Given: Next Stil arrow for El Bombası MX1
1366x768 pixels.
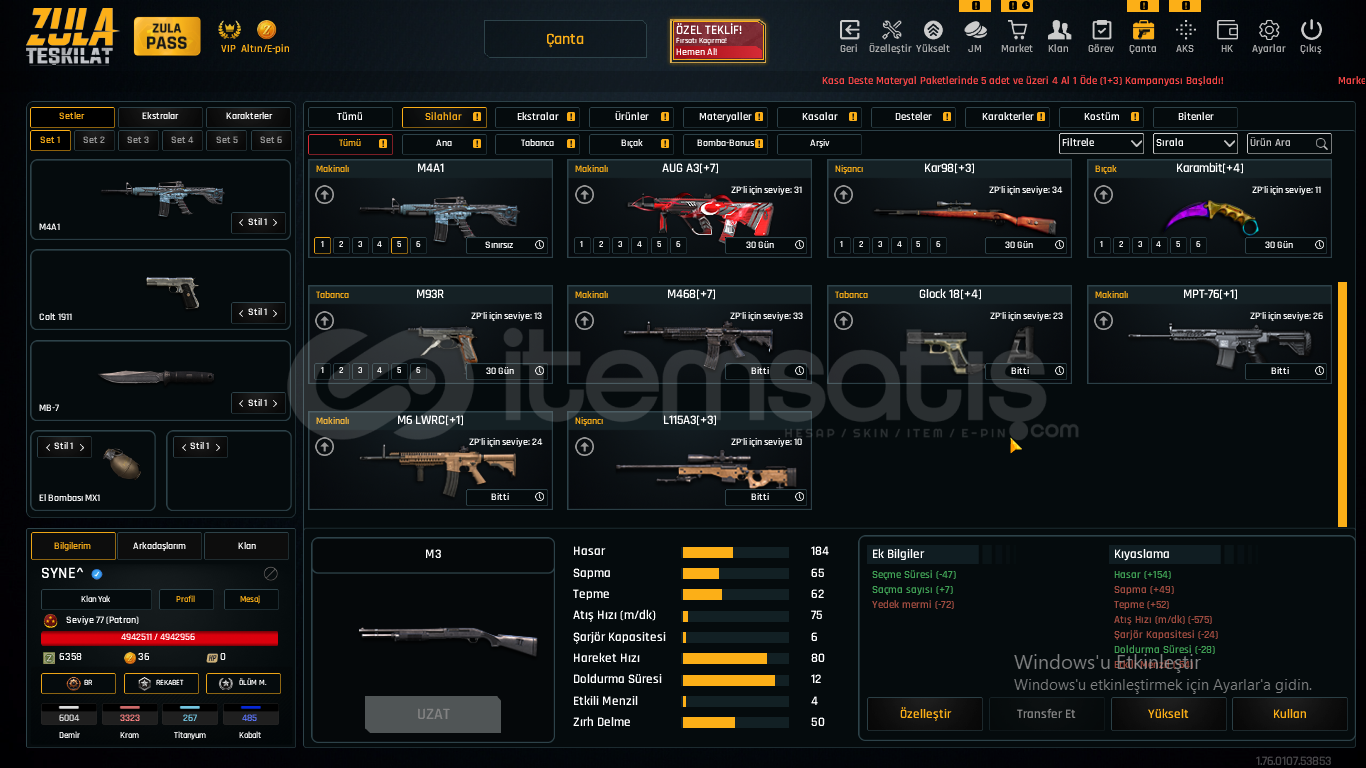Looking at the screenshot, I should click(81, 446).
